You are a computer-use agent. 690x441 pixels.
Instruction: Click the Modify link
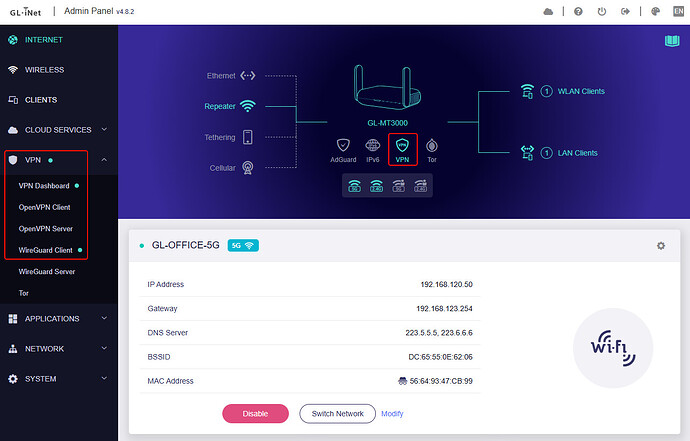point(392,414)
